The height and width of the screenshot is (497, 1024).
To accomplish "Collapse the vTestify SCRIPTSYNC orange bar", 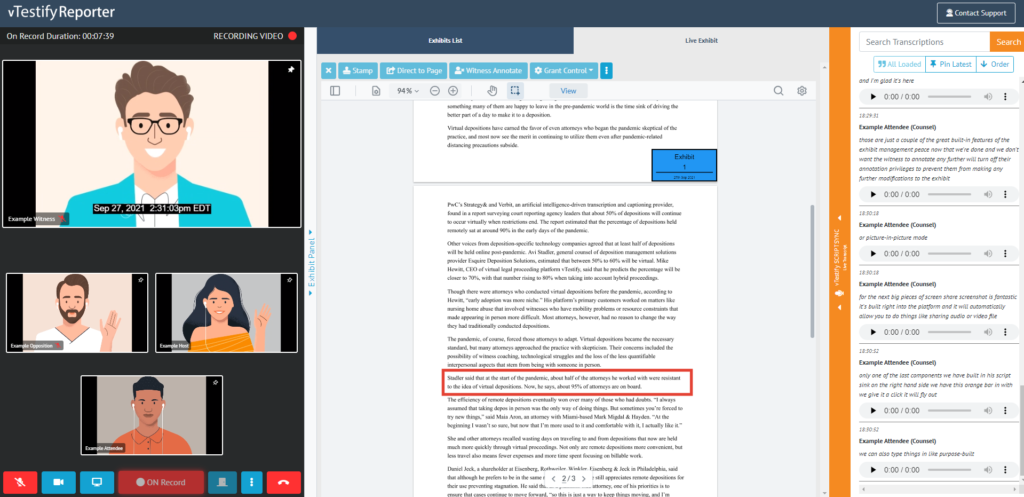I will [x=839, y=263].
